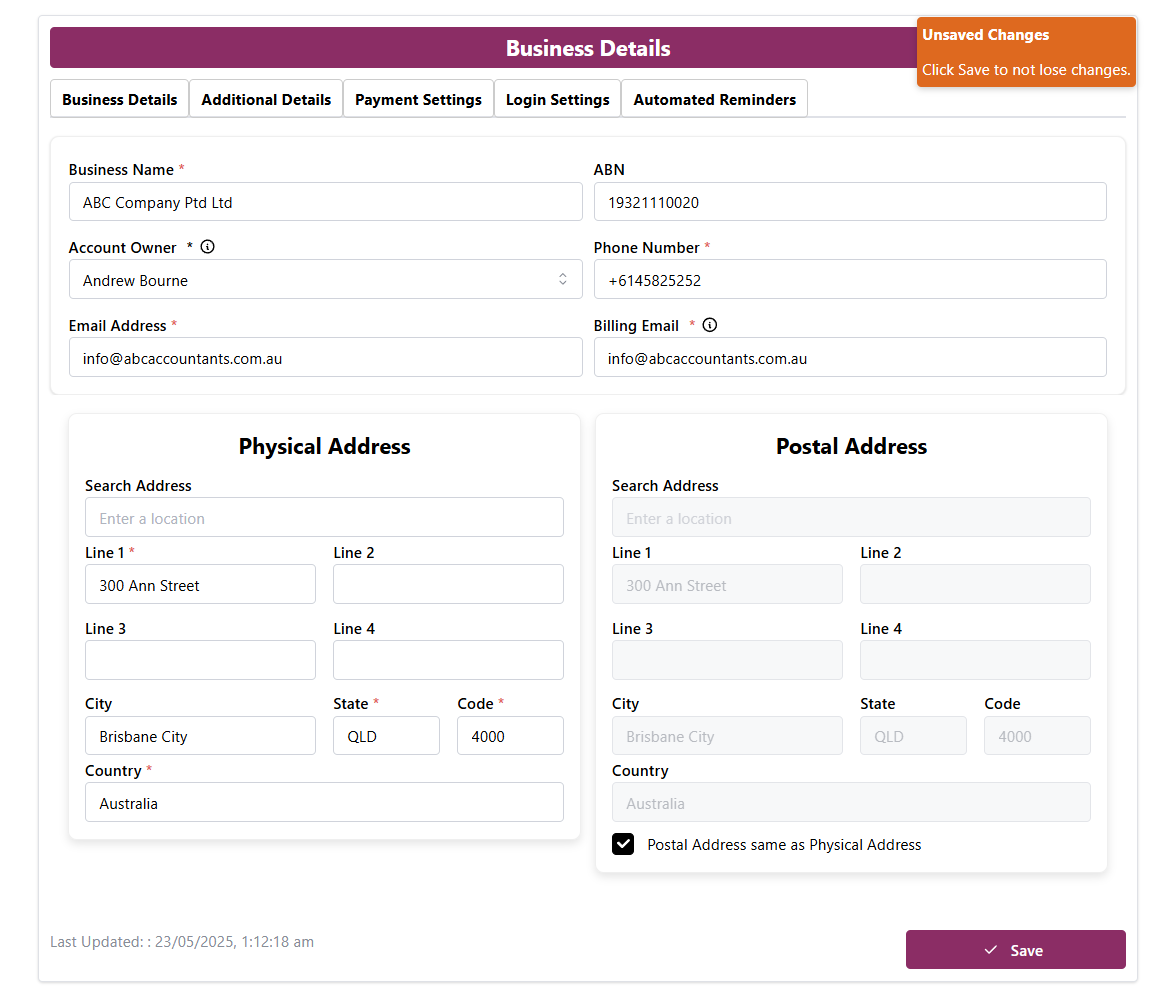Click the info icon beside Account Owner
Viewport: 1166px width, 1006px height.
(207, 247)
